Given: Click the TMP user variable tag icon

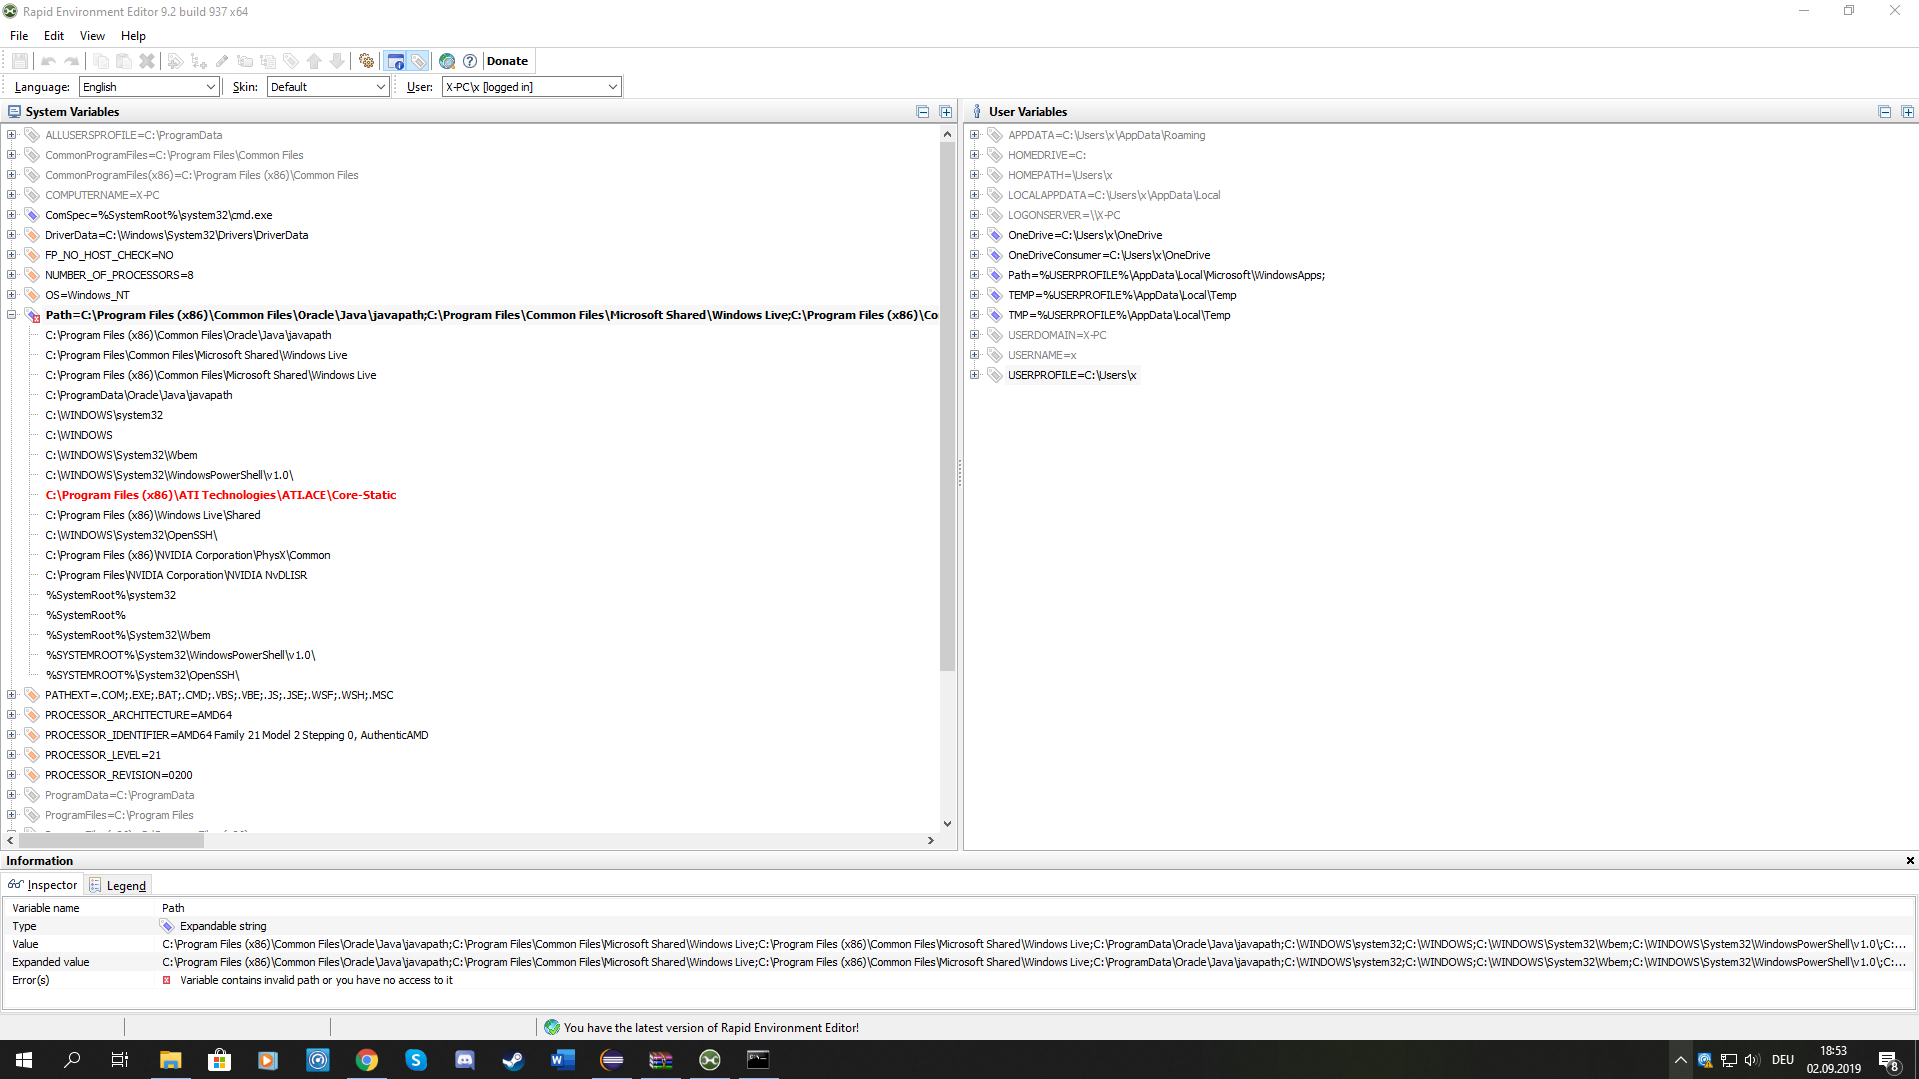Looking at the screenshot, I should click(x=995, y=315).
